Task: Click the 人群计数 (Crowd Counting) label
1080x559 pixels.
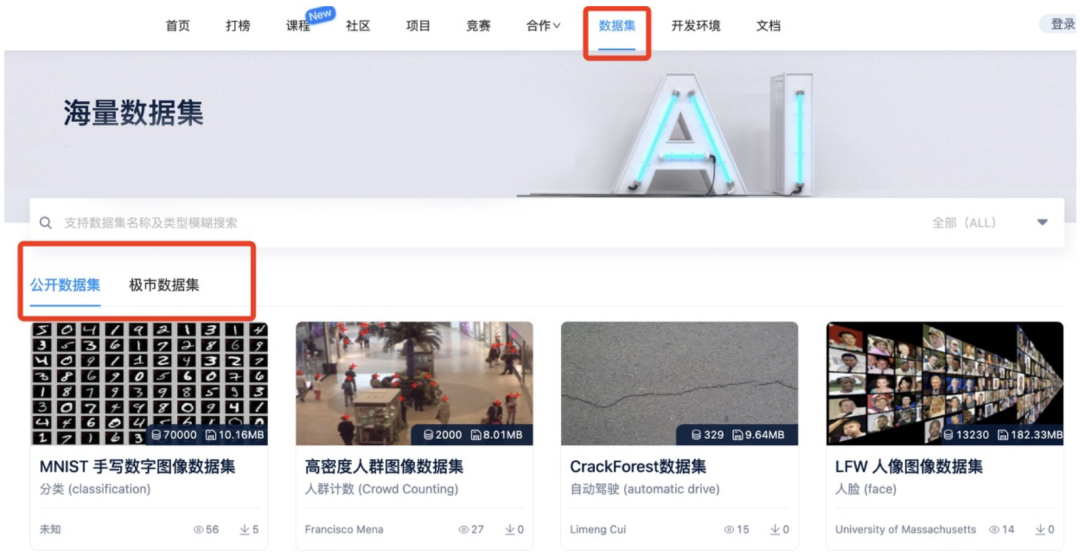Action: pyautogui.click(x=382, y=489)
